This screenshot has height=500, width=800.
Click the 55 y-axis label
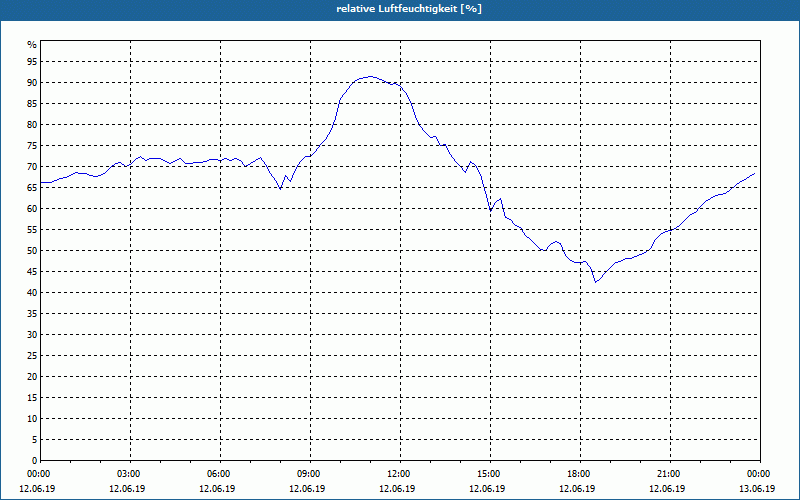point(32,230)
